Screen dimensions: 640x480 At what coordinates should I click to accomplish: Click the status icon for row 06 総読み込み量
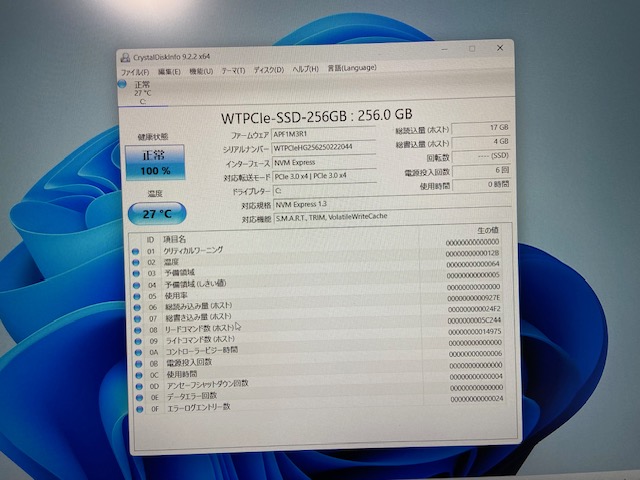point(137,308)
